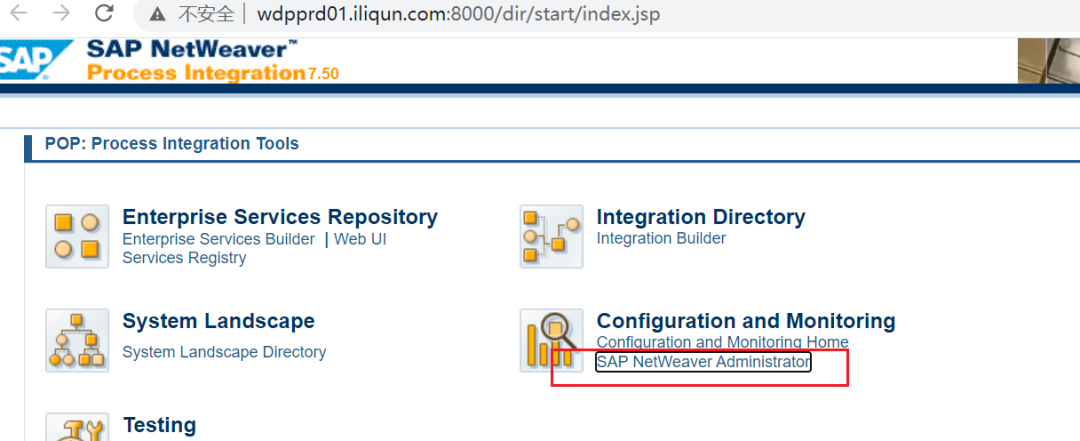This screenshot has height=441, width=1080.
Task: Open System Landscape Directory link
Action: 224,352
